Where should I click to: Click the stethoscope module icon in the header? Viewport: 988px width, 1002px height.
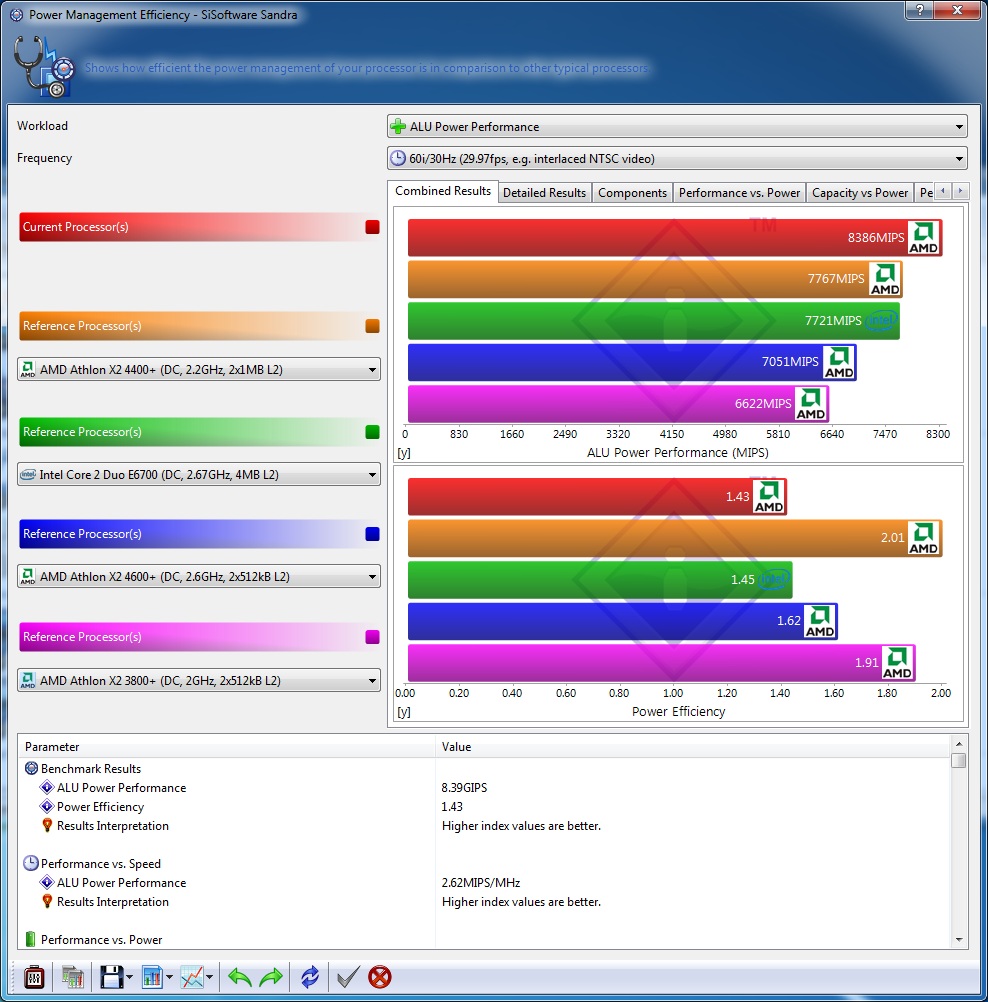point(43,66)
